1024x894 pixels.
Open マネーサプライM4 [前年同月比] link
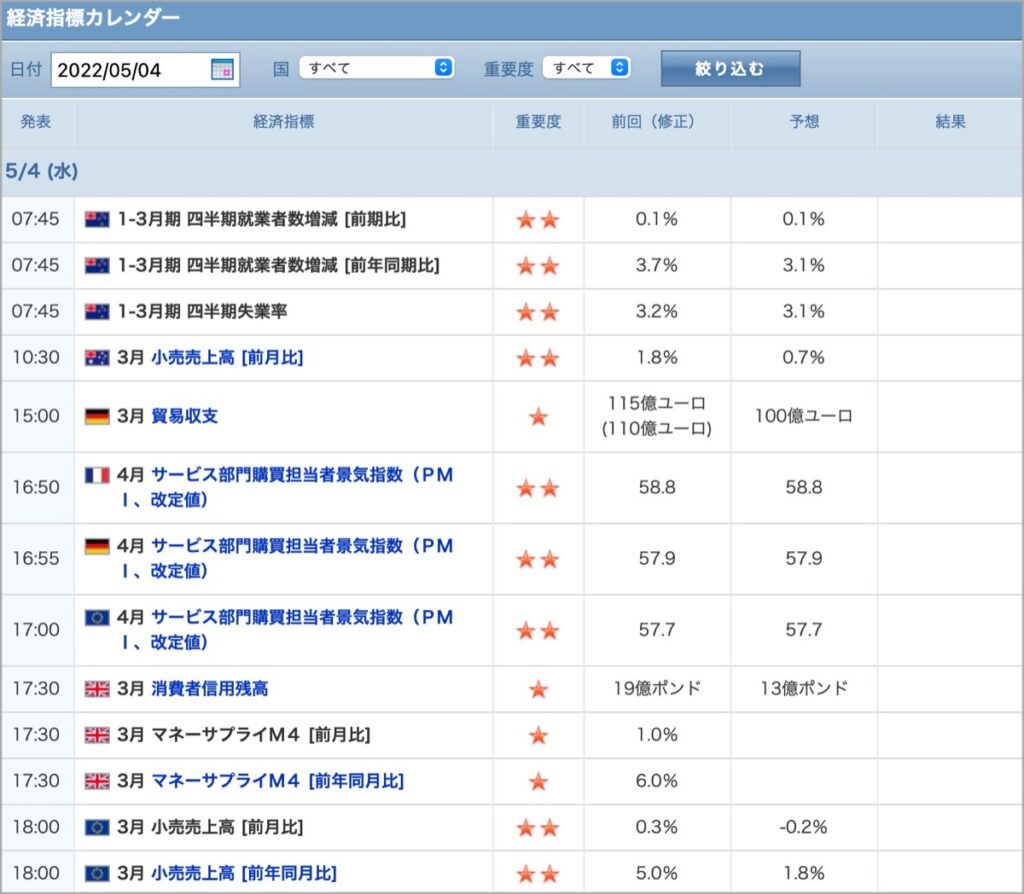pos(278,781)
